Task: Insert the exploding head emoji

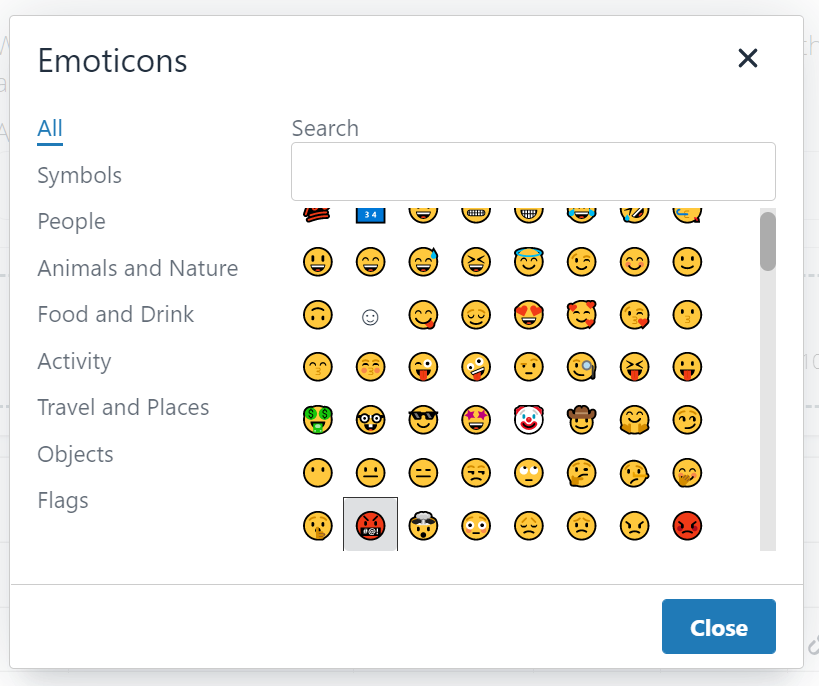Action: [423, 524]
